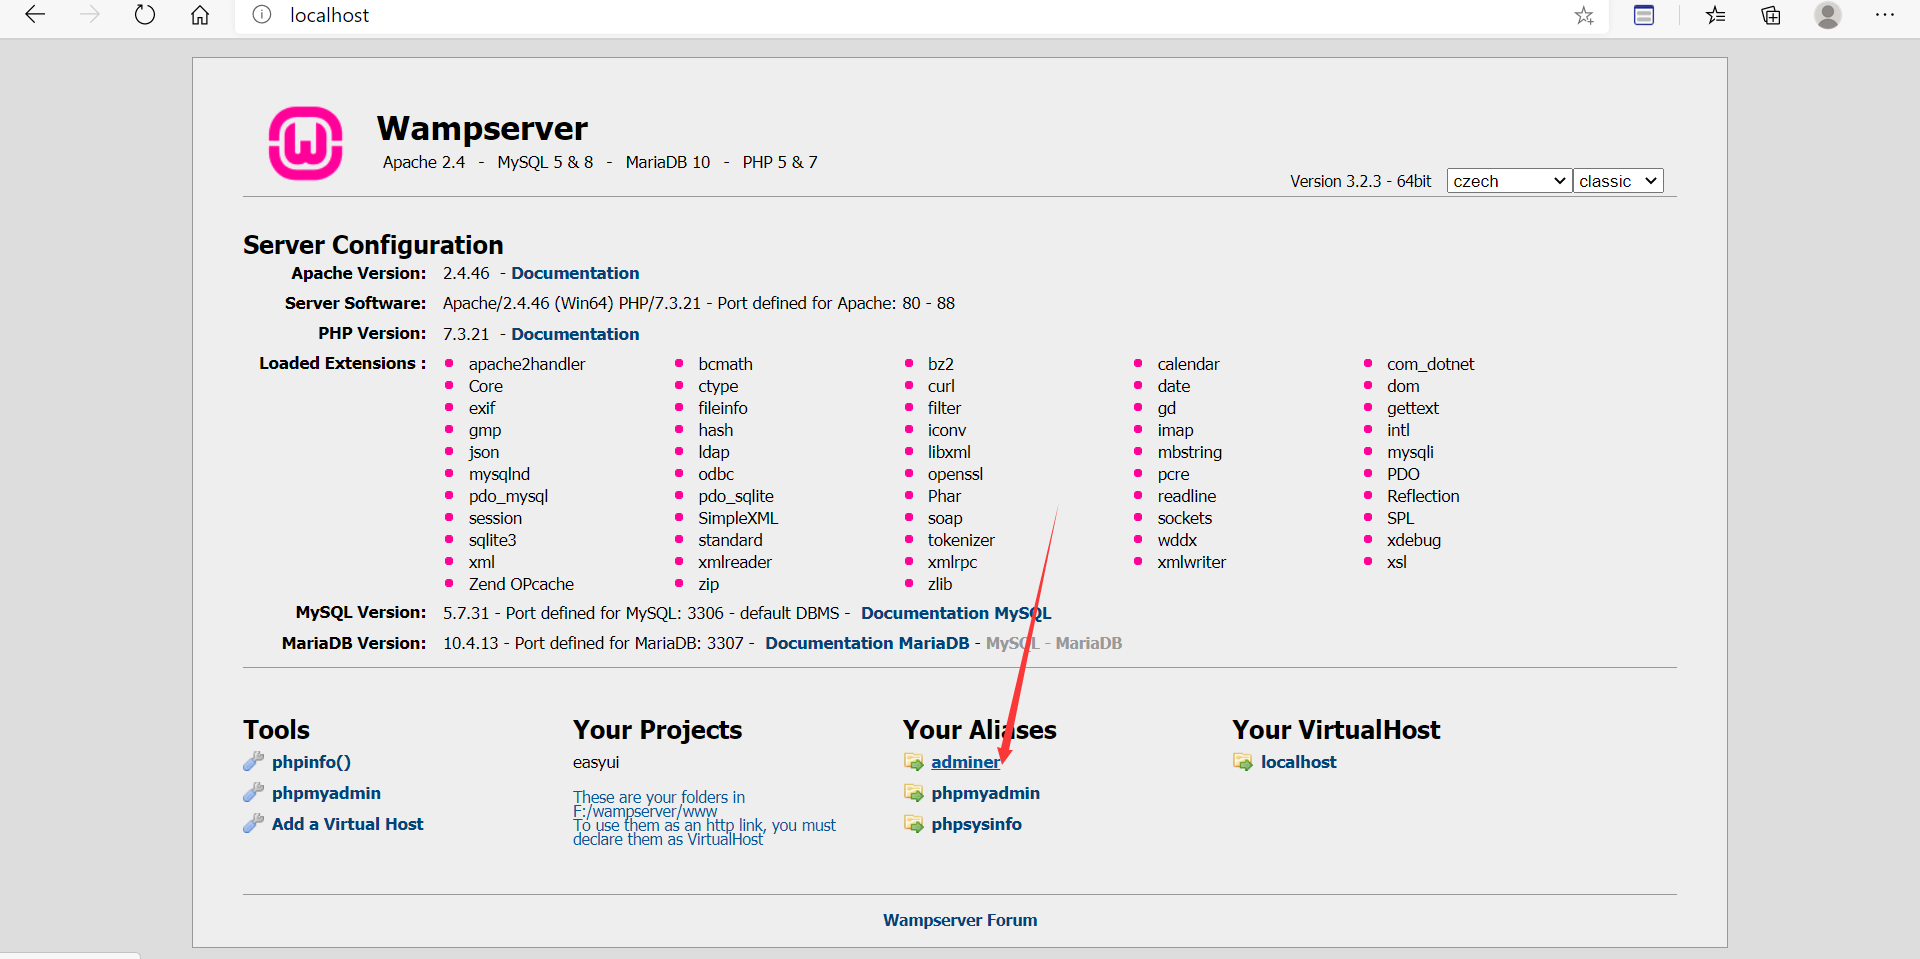Click the Reflection extension entry

pyautogui.click(x=1423, y=496)
